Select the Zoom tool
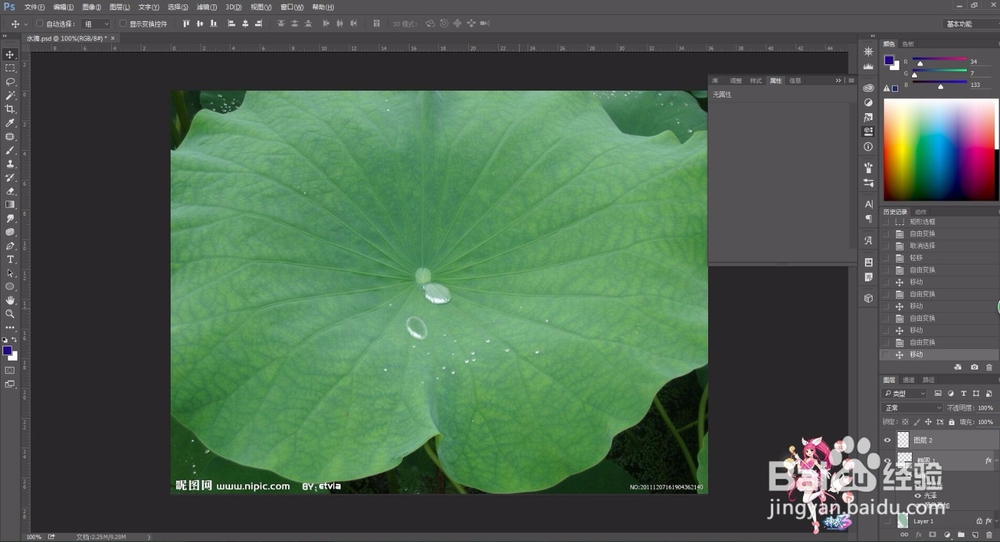The height and width of the screenshot is (542, 1000). pyautogui.click(x=10, y=314)
